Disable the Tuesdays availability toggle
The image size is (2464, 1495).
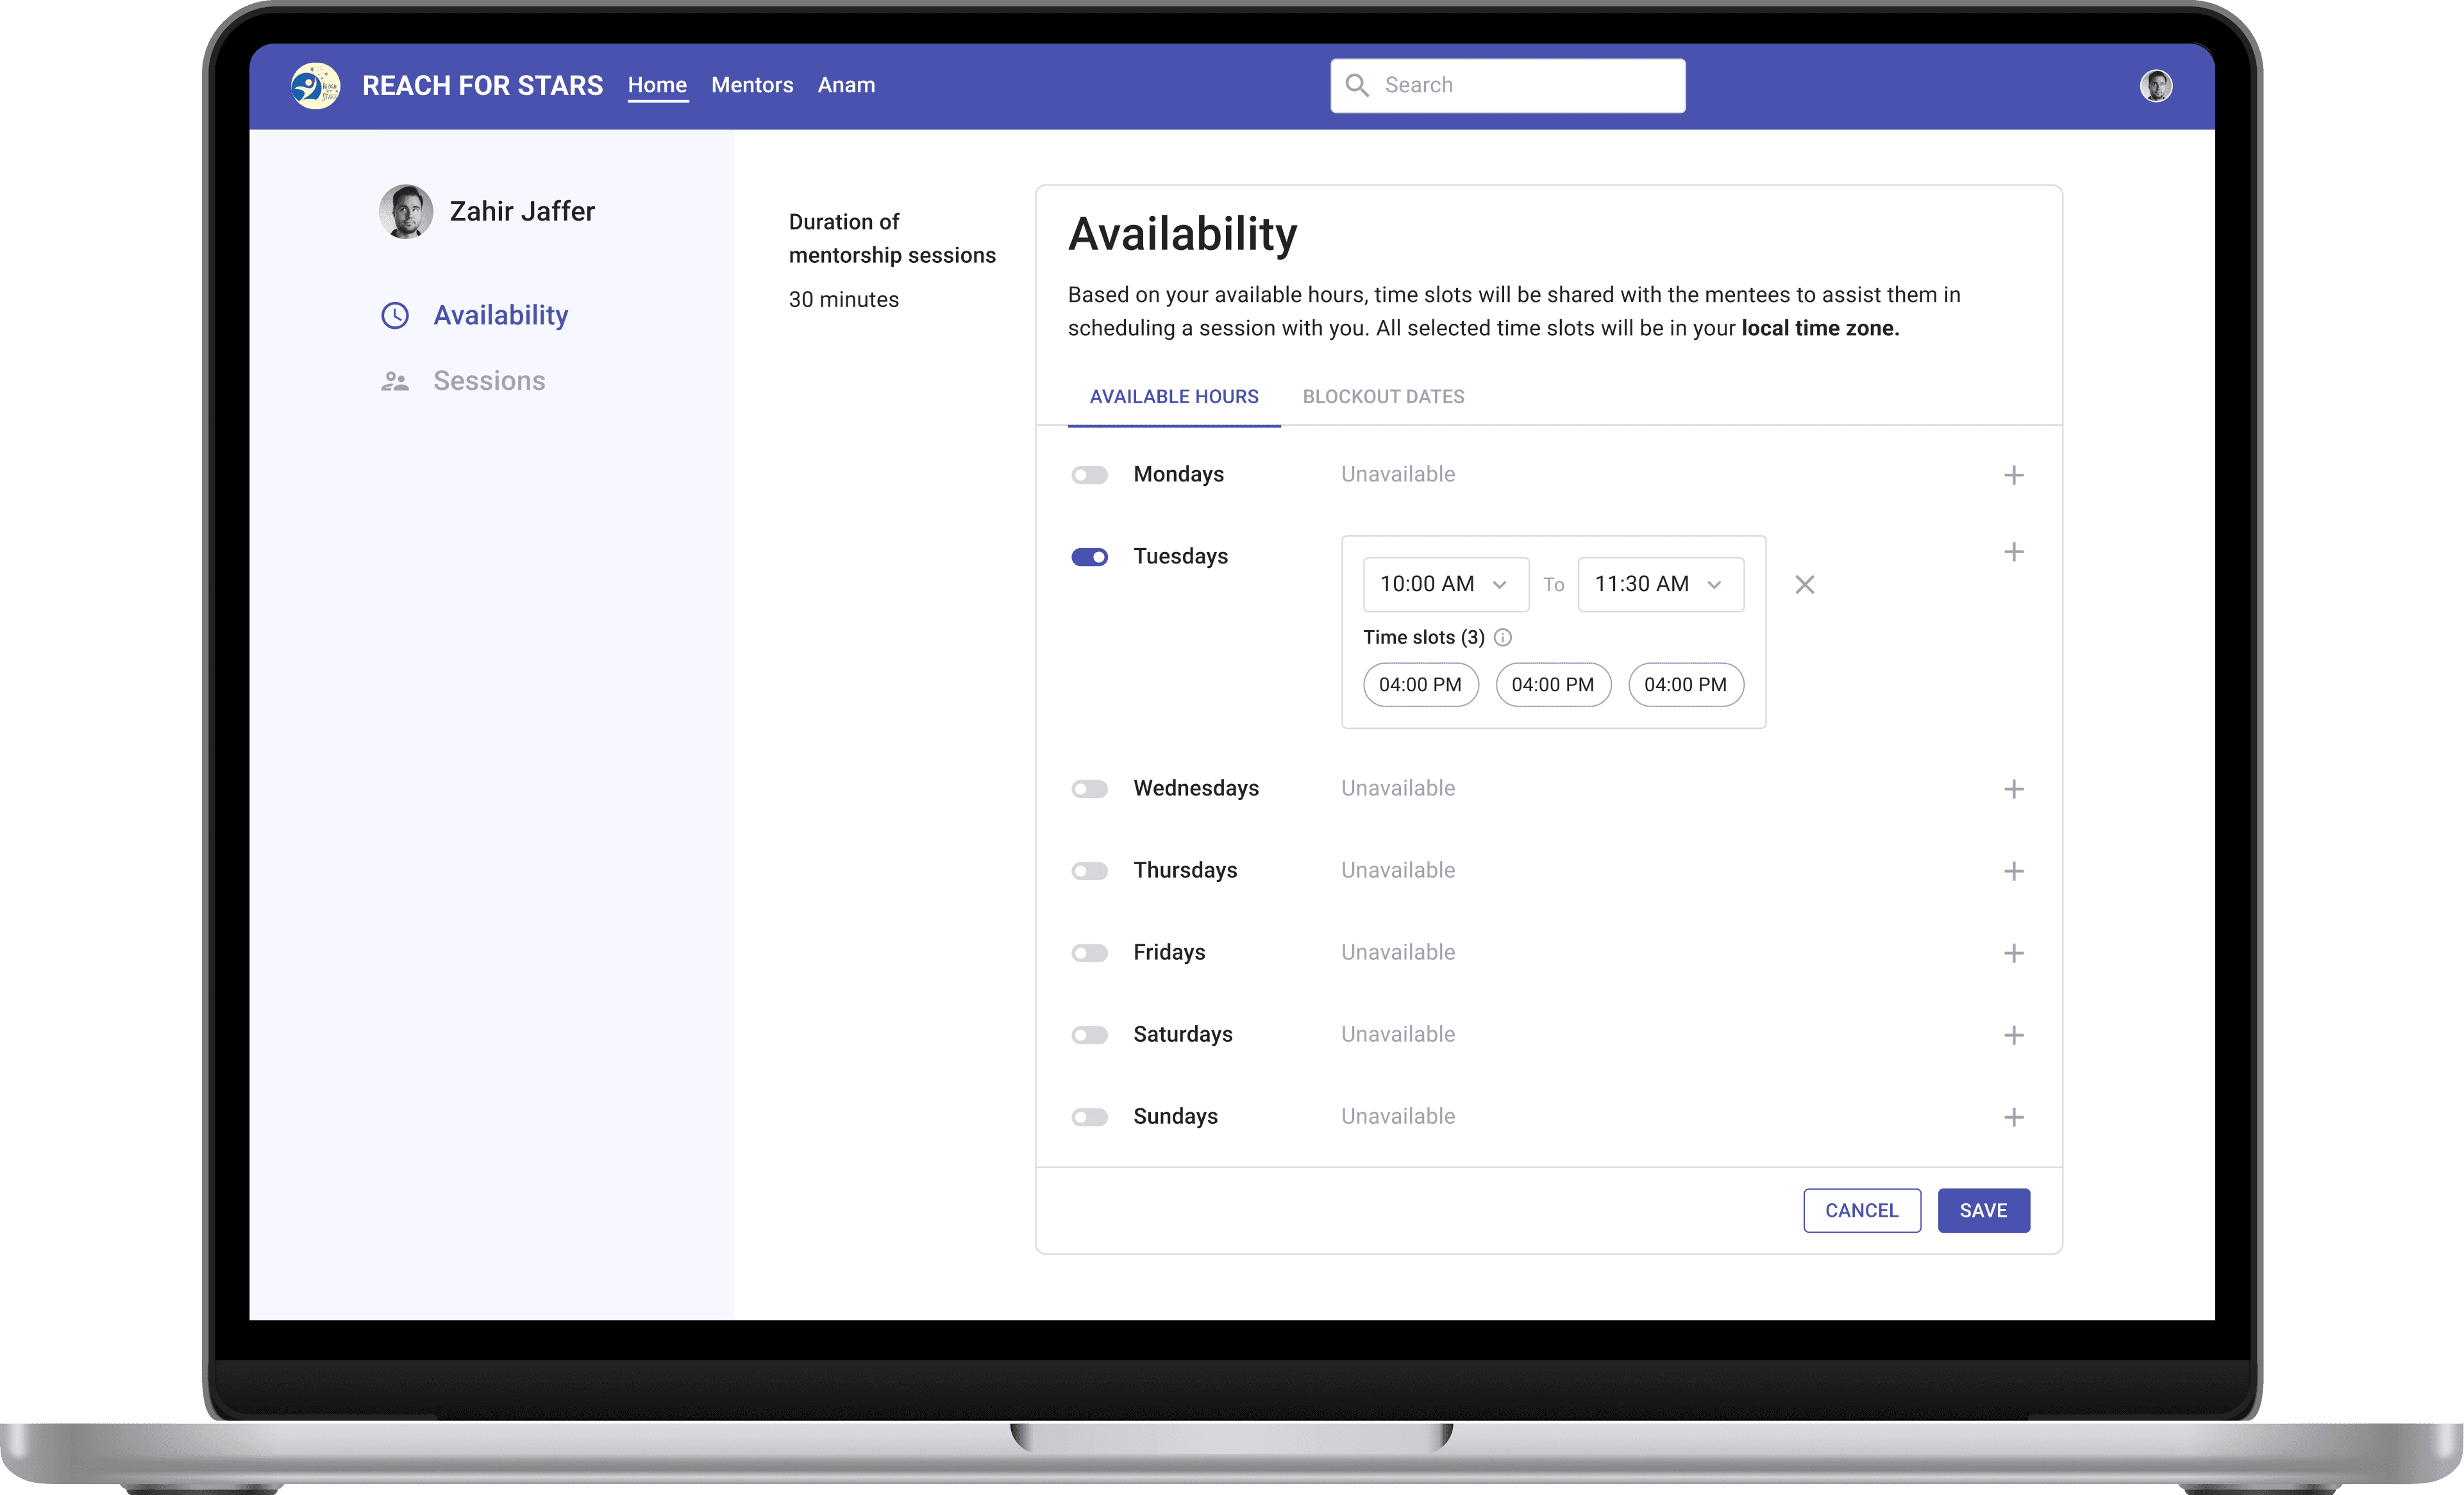[x=1089, y=557]
